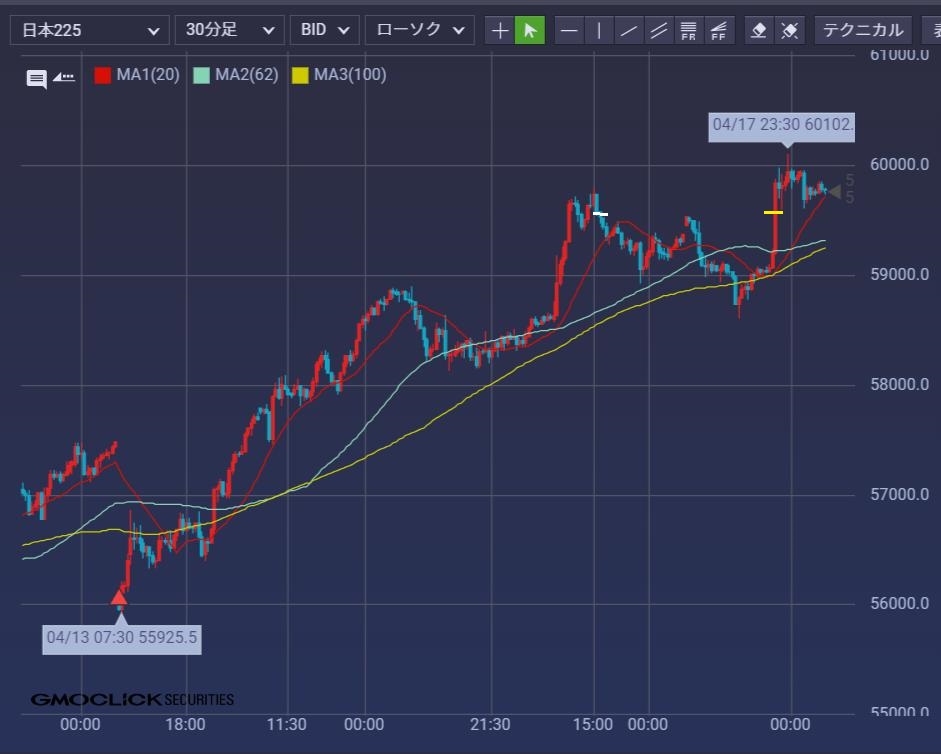Click the eraser tool to delete a drawing
941x754 pixels.
[x=759, y=30]
